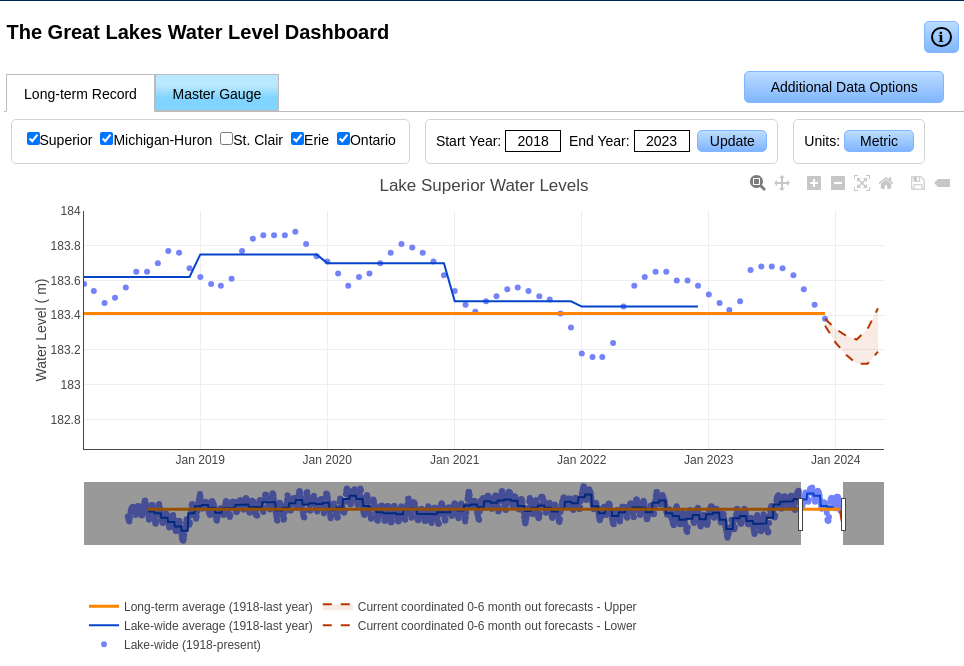Save chart with the floppy disk icon

click(x=917, y=183)
